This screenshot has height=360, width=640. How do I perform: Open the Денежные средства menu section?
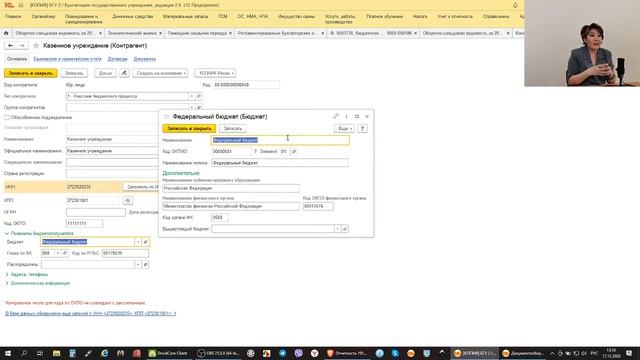click(133, 17)
